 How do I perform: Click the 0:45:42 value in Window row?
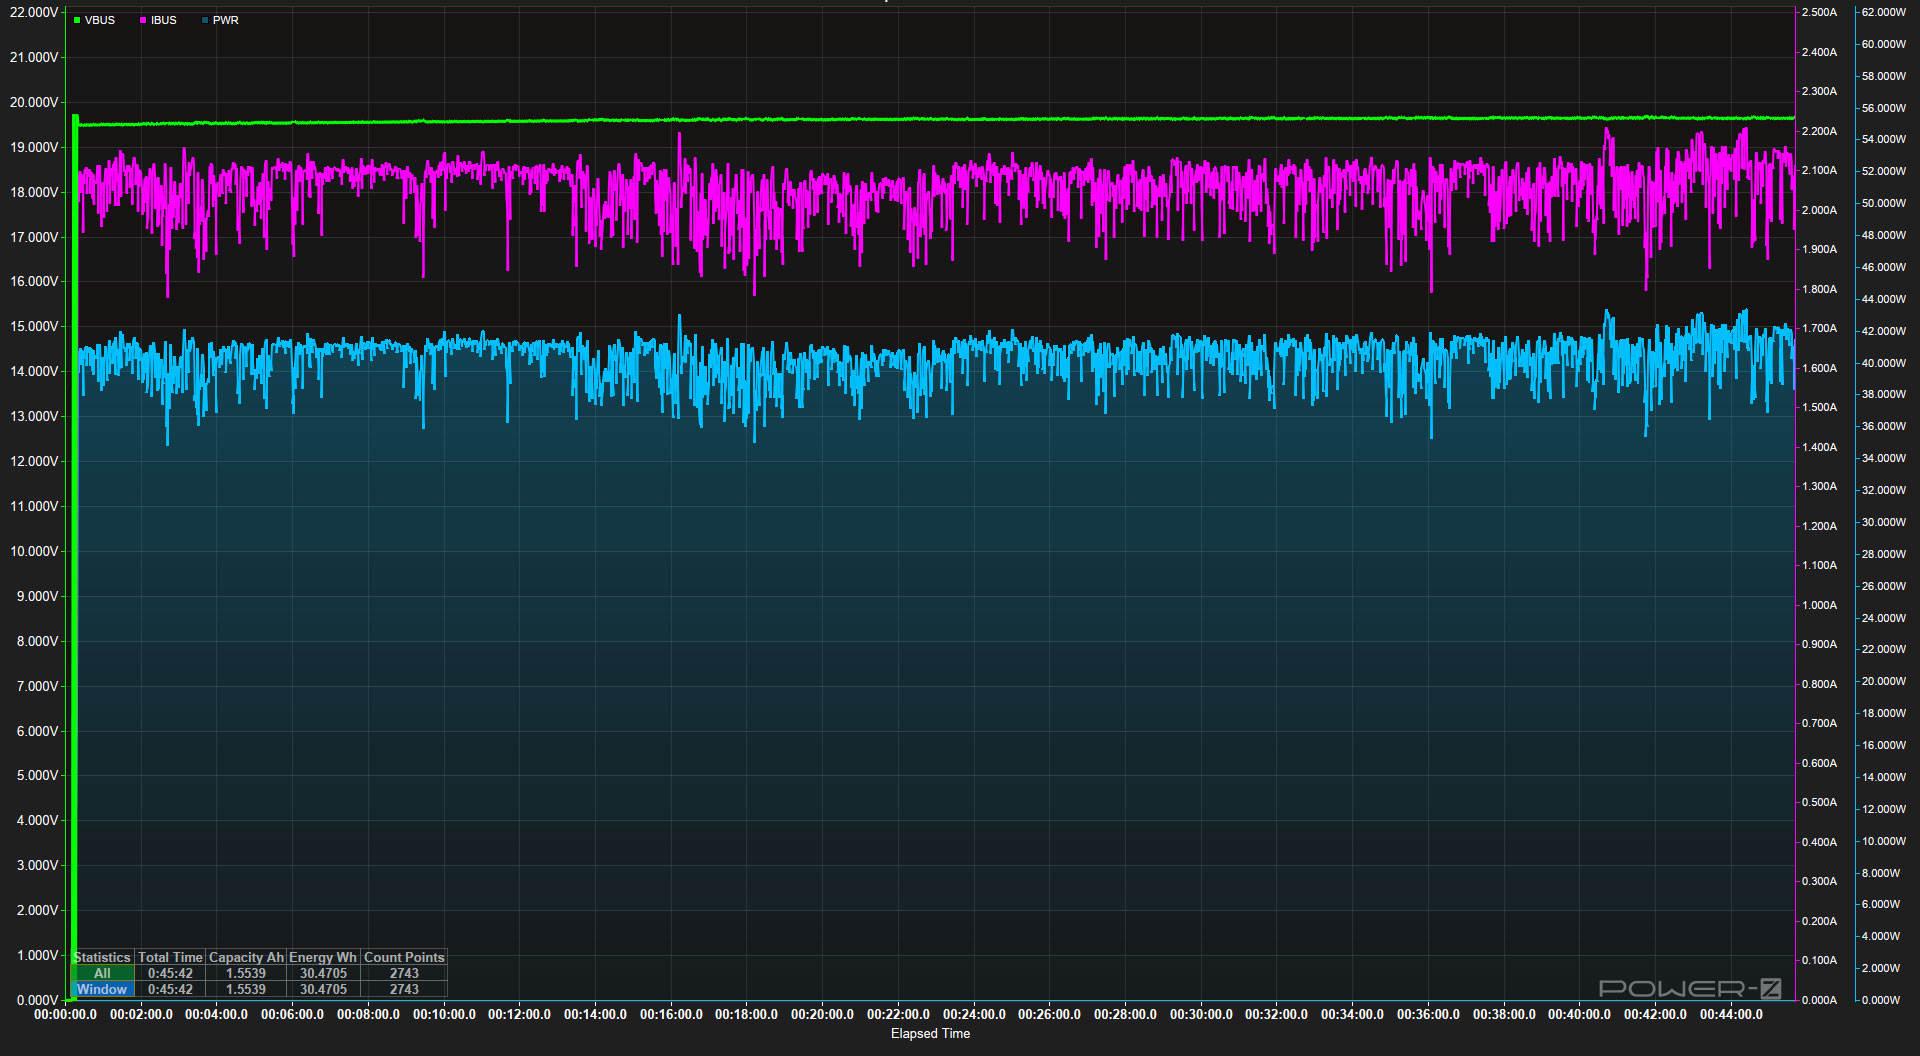tap(170, 989)
